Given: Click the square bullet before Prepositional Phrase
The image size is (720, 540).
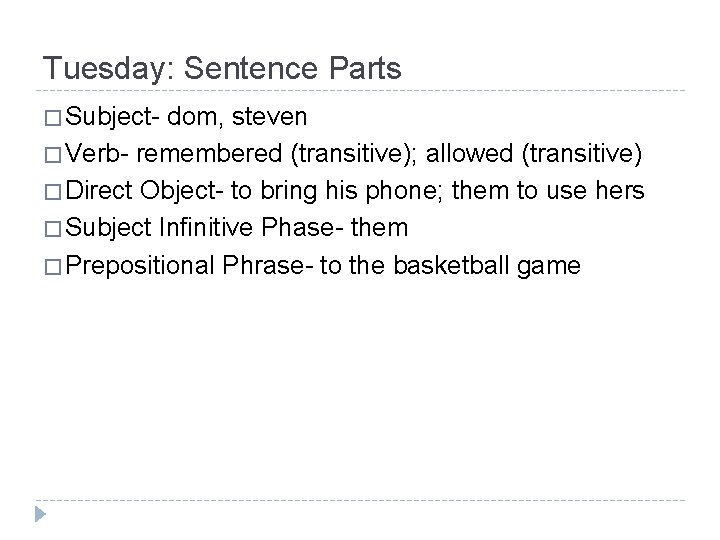Looking at the screenshot, I should (x=52, y=265).
